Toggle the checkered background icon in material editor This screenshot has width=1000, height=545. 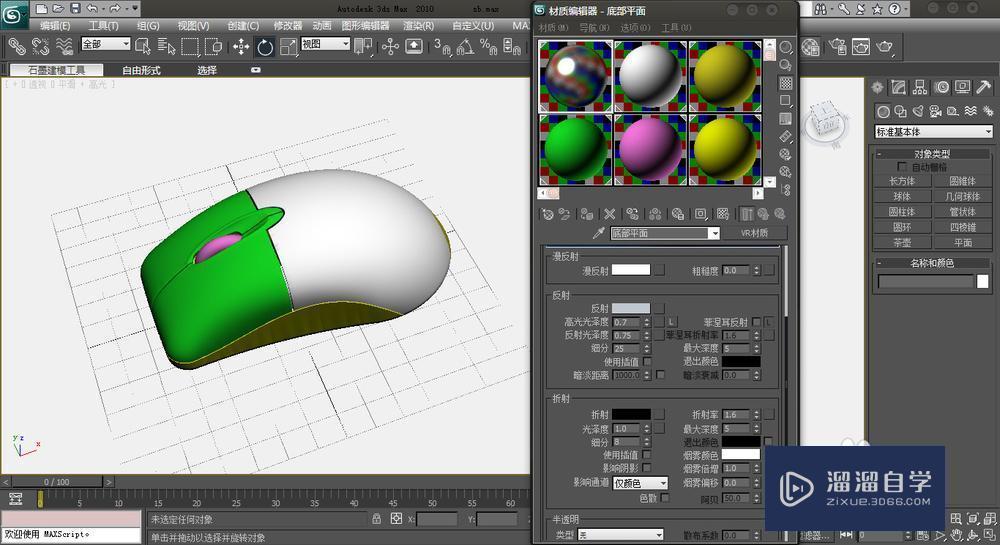click(786, 83)
